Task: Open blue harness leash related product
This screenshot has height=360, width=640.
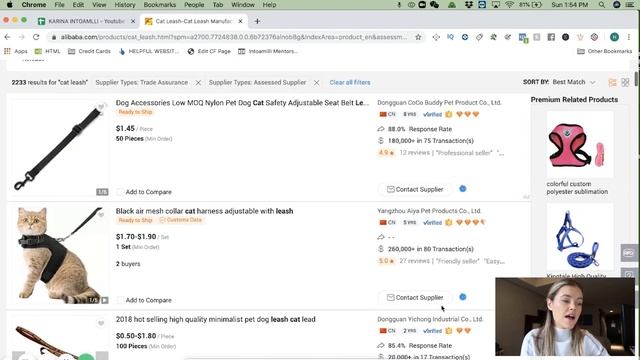Action: click(x=580, y=237)
